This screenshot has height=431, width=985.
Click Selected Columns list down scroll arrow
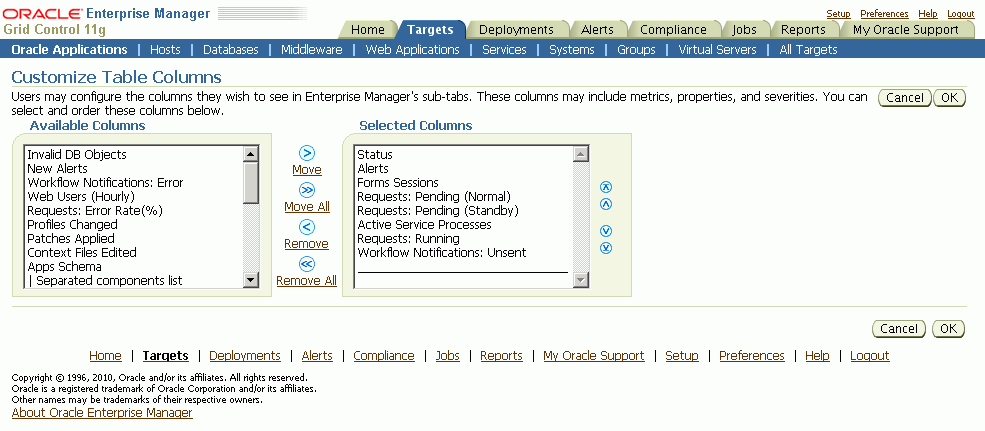click(581, 280)
